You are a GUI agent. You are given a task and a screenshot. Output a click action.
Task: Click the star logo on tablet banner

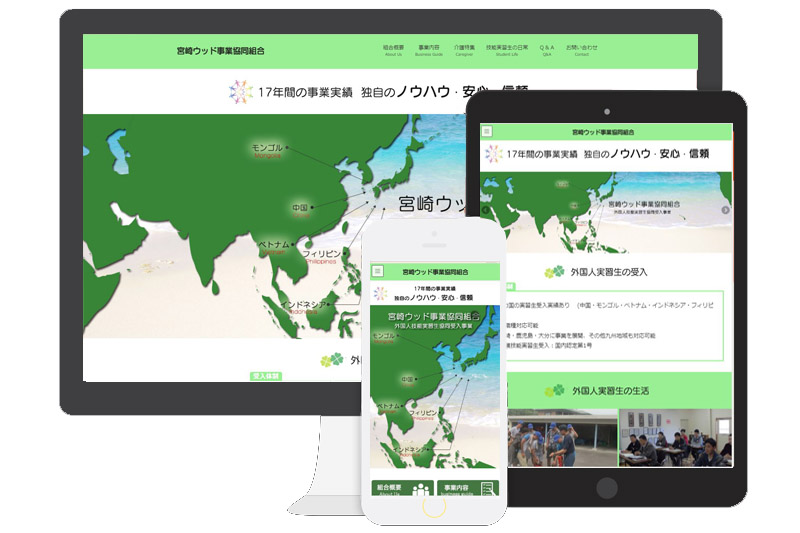tap(493, 154)
